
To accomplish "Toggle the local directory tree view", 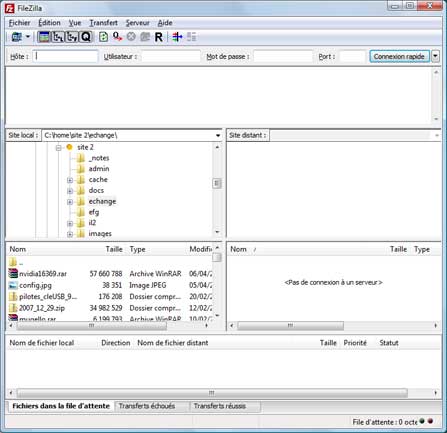I will (x=58, y=37).
